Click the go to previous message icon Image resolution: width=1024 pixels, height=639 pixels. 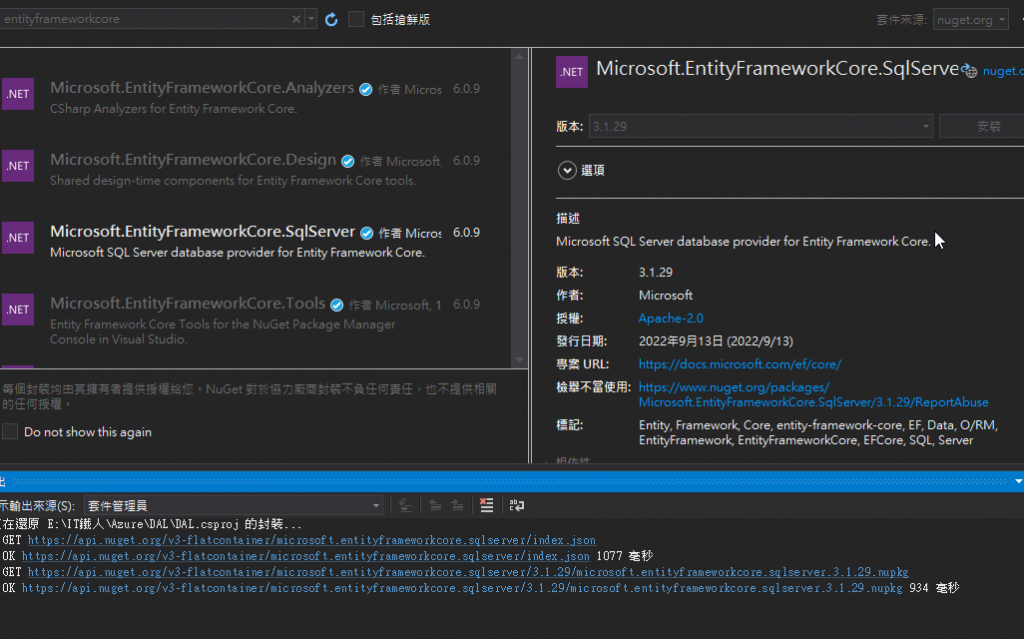(x=435, y=505)
